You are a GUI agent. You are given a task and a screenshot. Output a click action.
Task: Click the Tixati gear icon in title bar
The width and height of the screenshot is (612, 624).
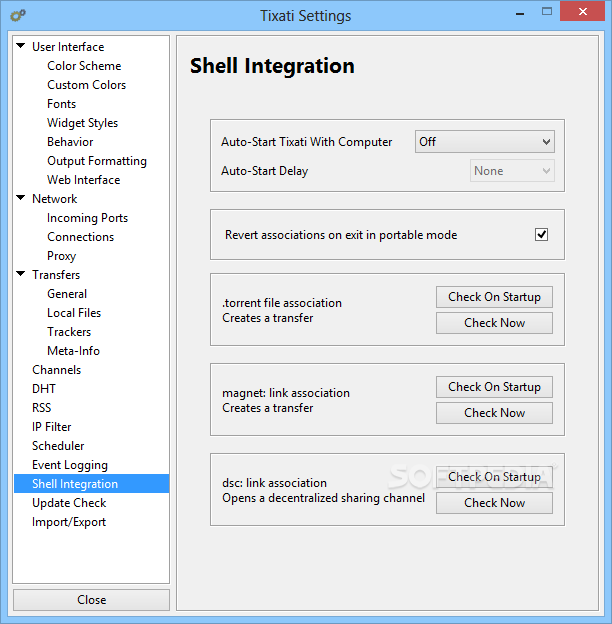pyautogui.click(x=18, y=16)
